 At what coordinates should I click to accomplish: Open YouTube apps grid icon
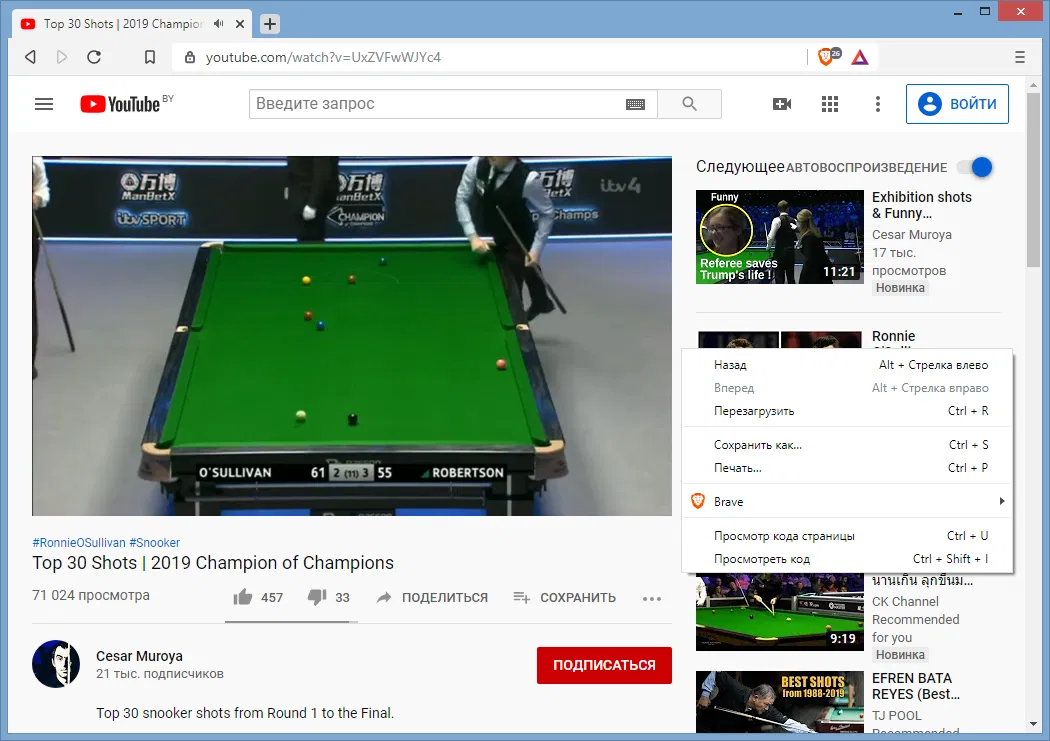(x=830, y=104)
